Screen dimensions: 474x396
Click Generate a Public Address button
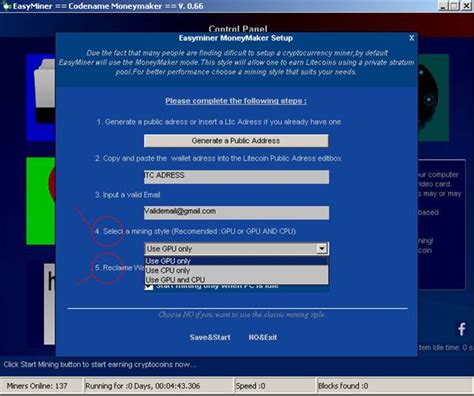coord(236,141)
